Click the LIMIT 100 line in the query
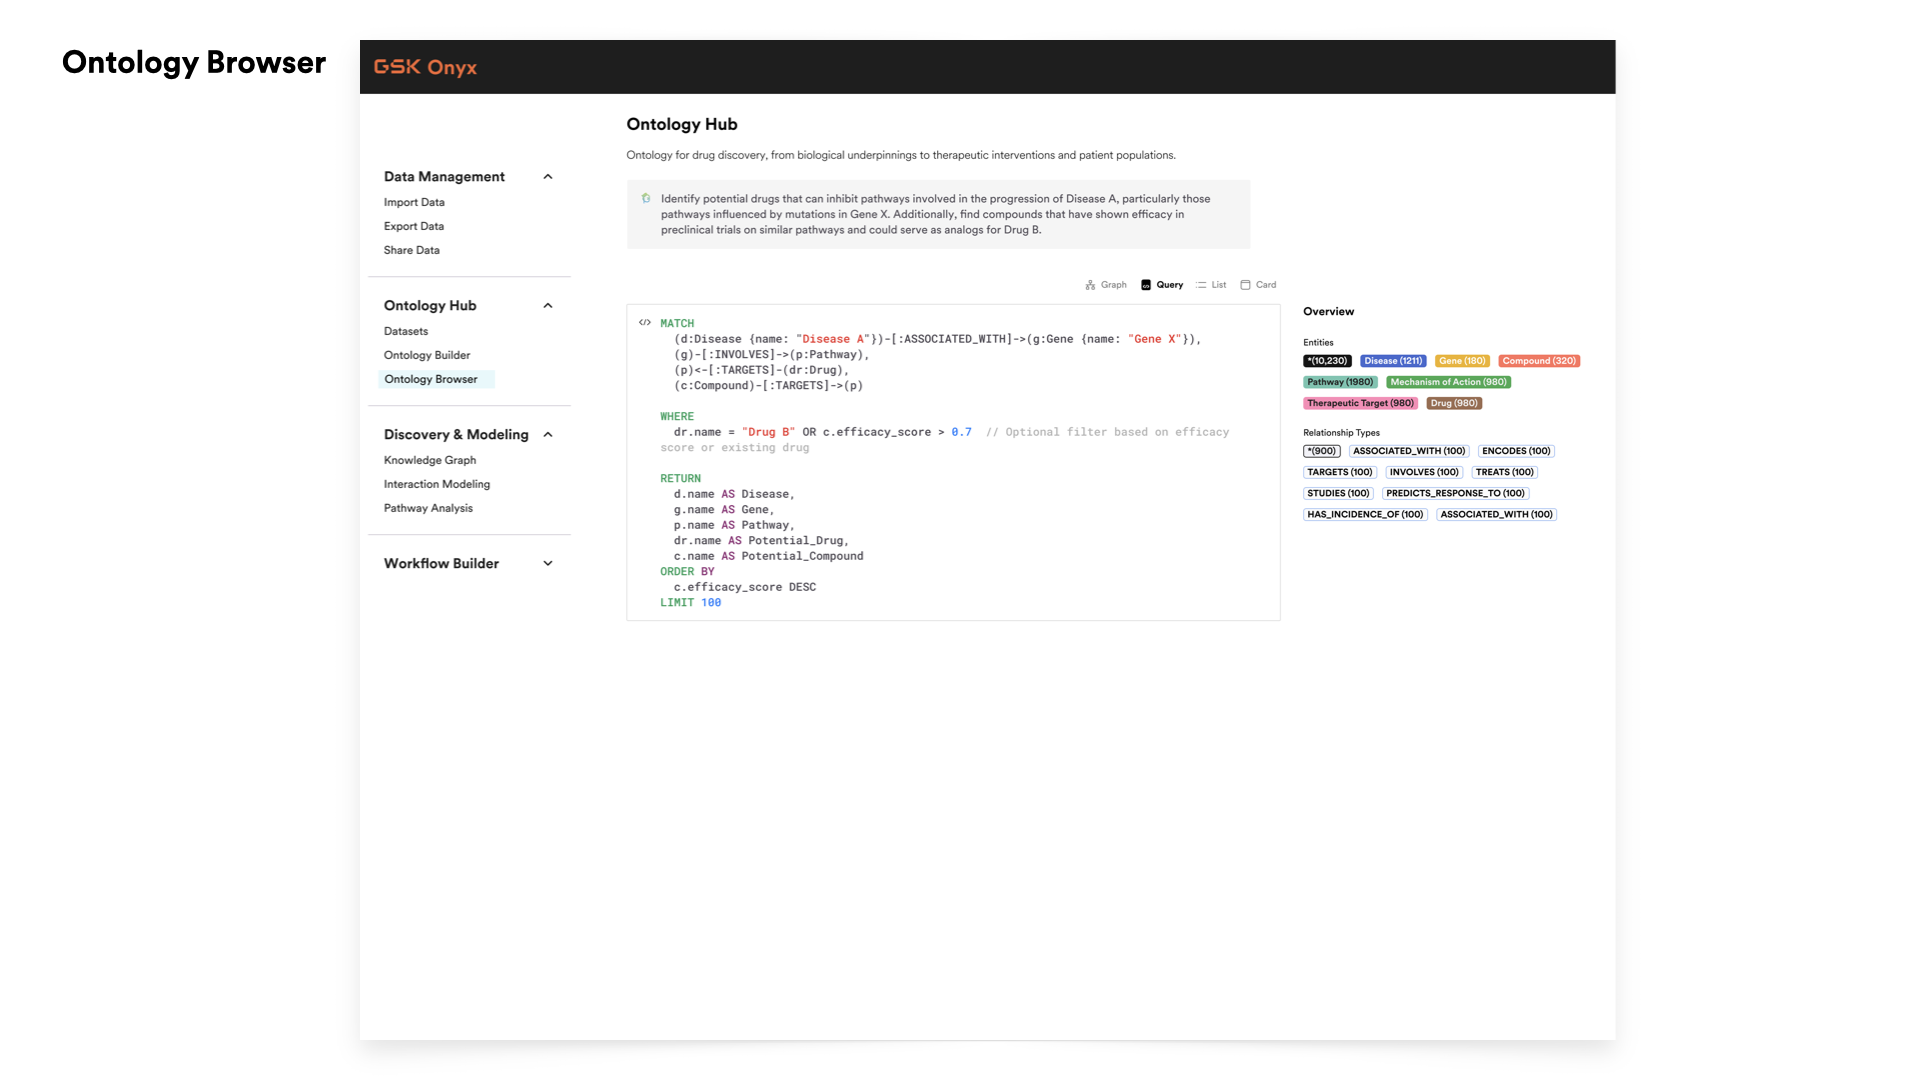Image resolution: width=1920 pixels, height=1080 pixels. [690, 602]
